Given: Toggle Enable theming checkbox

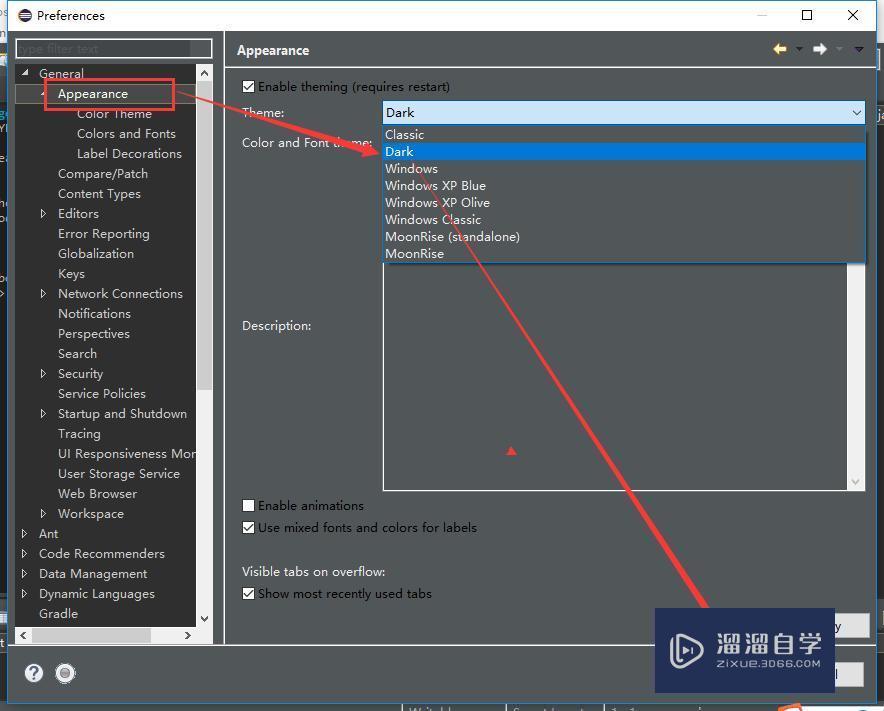Looking at the screenshot, I should (x=248, y=87).
